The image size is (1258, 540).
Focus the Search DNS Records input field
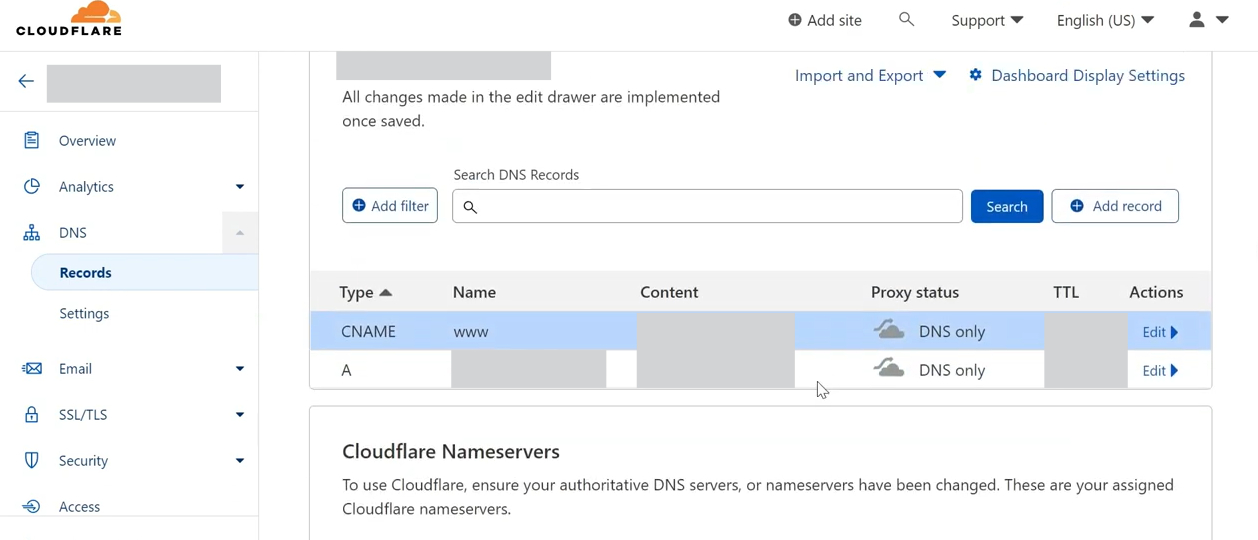point(707,206)
